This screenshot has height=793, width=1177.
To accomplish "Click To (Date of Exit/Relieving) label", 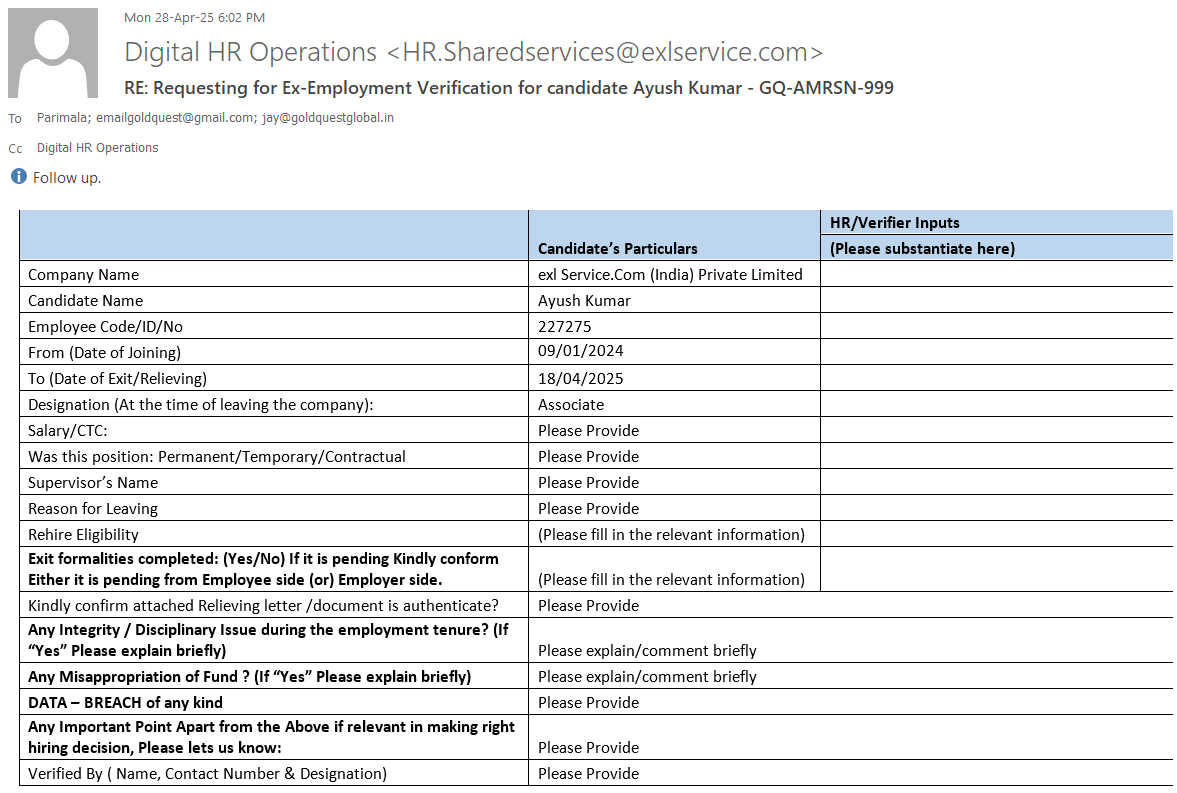I will [117, 378].
